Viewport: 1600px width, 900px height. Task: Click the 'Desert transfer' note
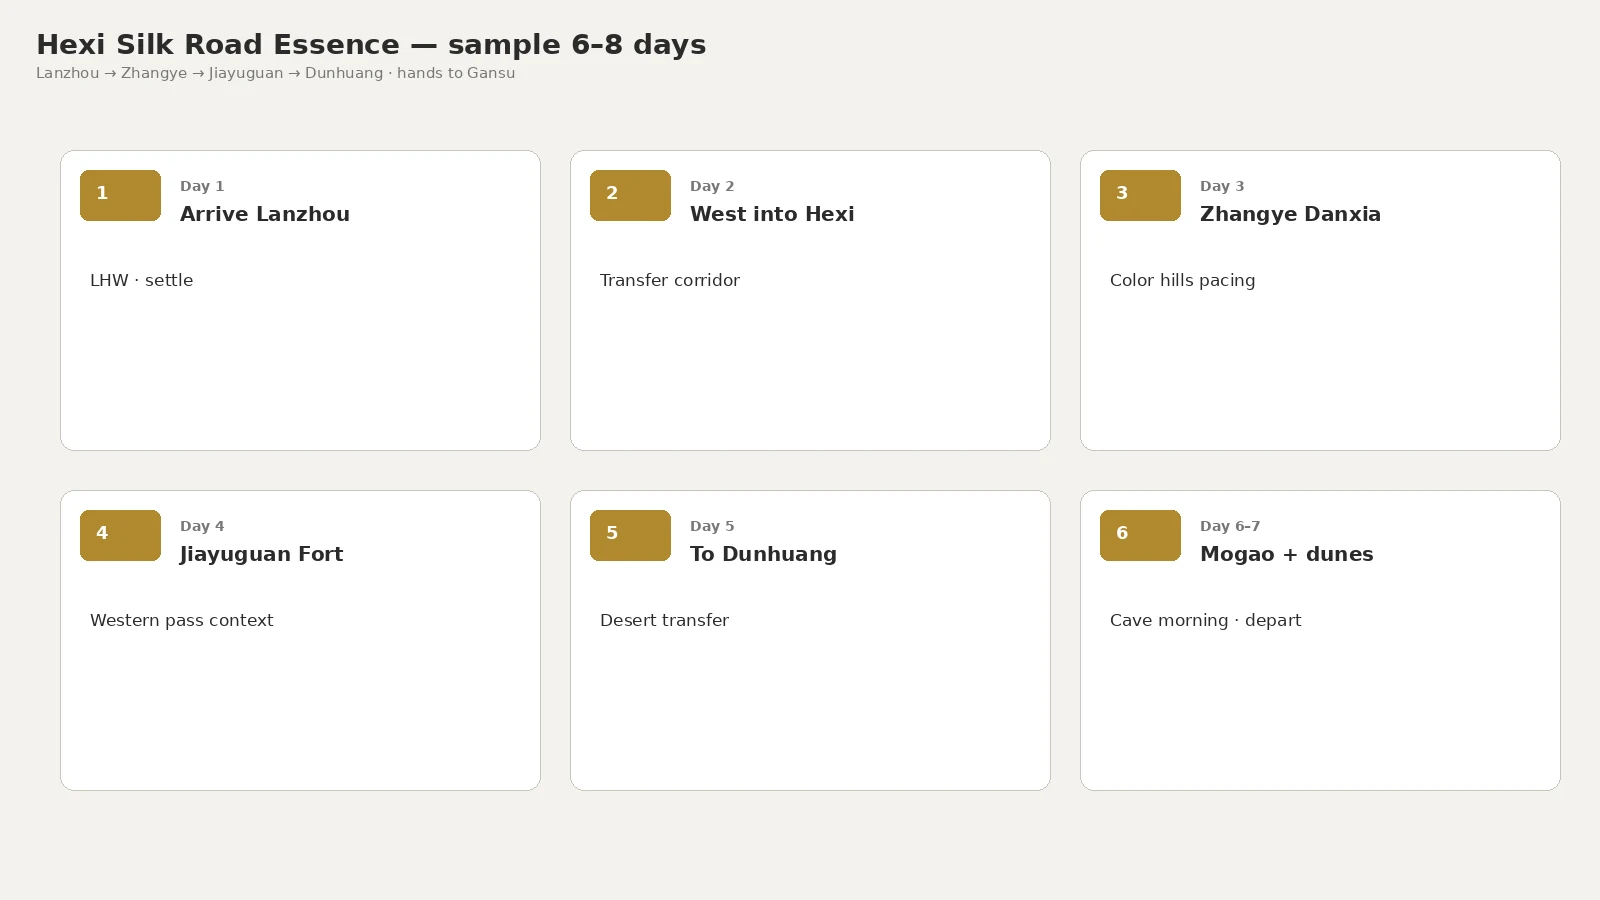coord(664,620)
